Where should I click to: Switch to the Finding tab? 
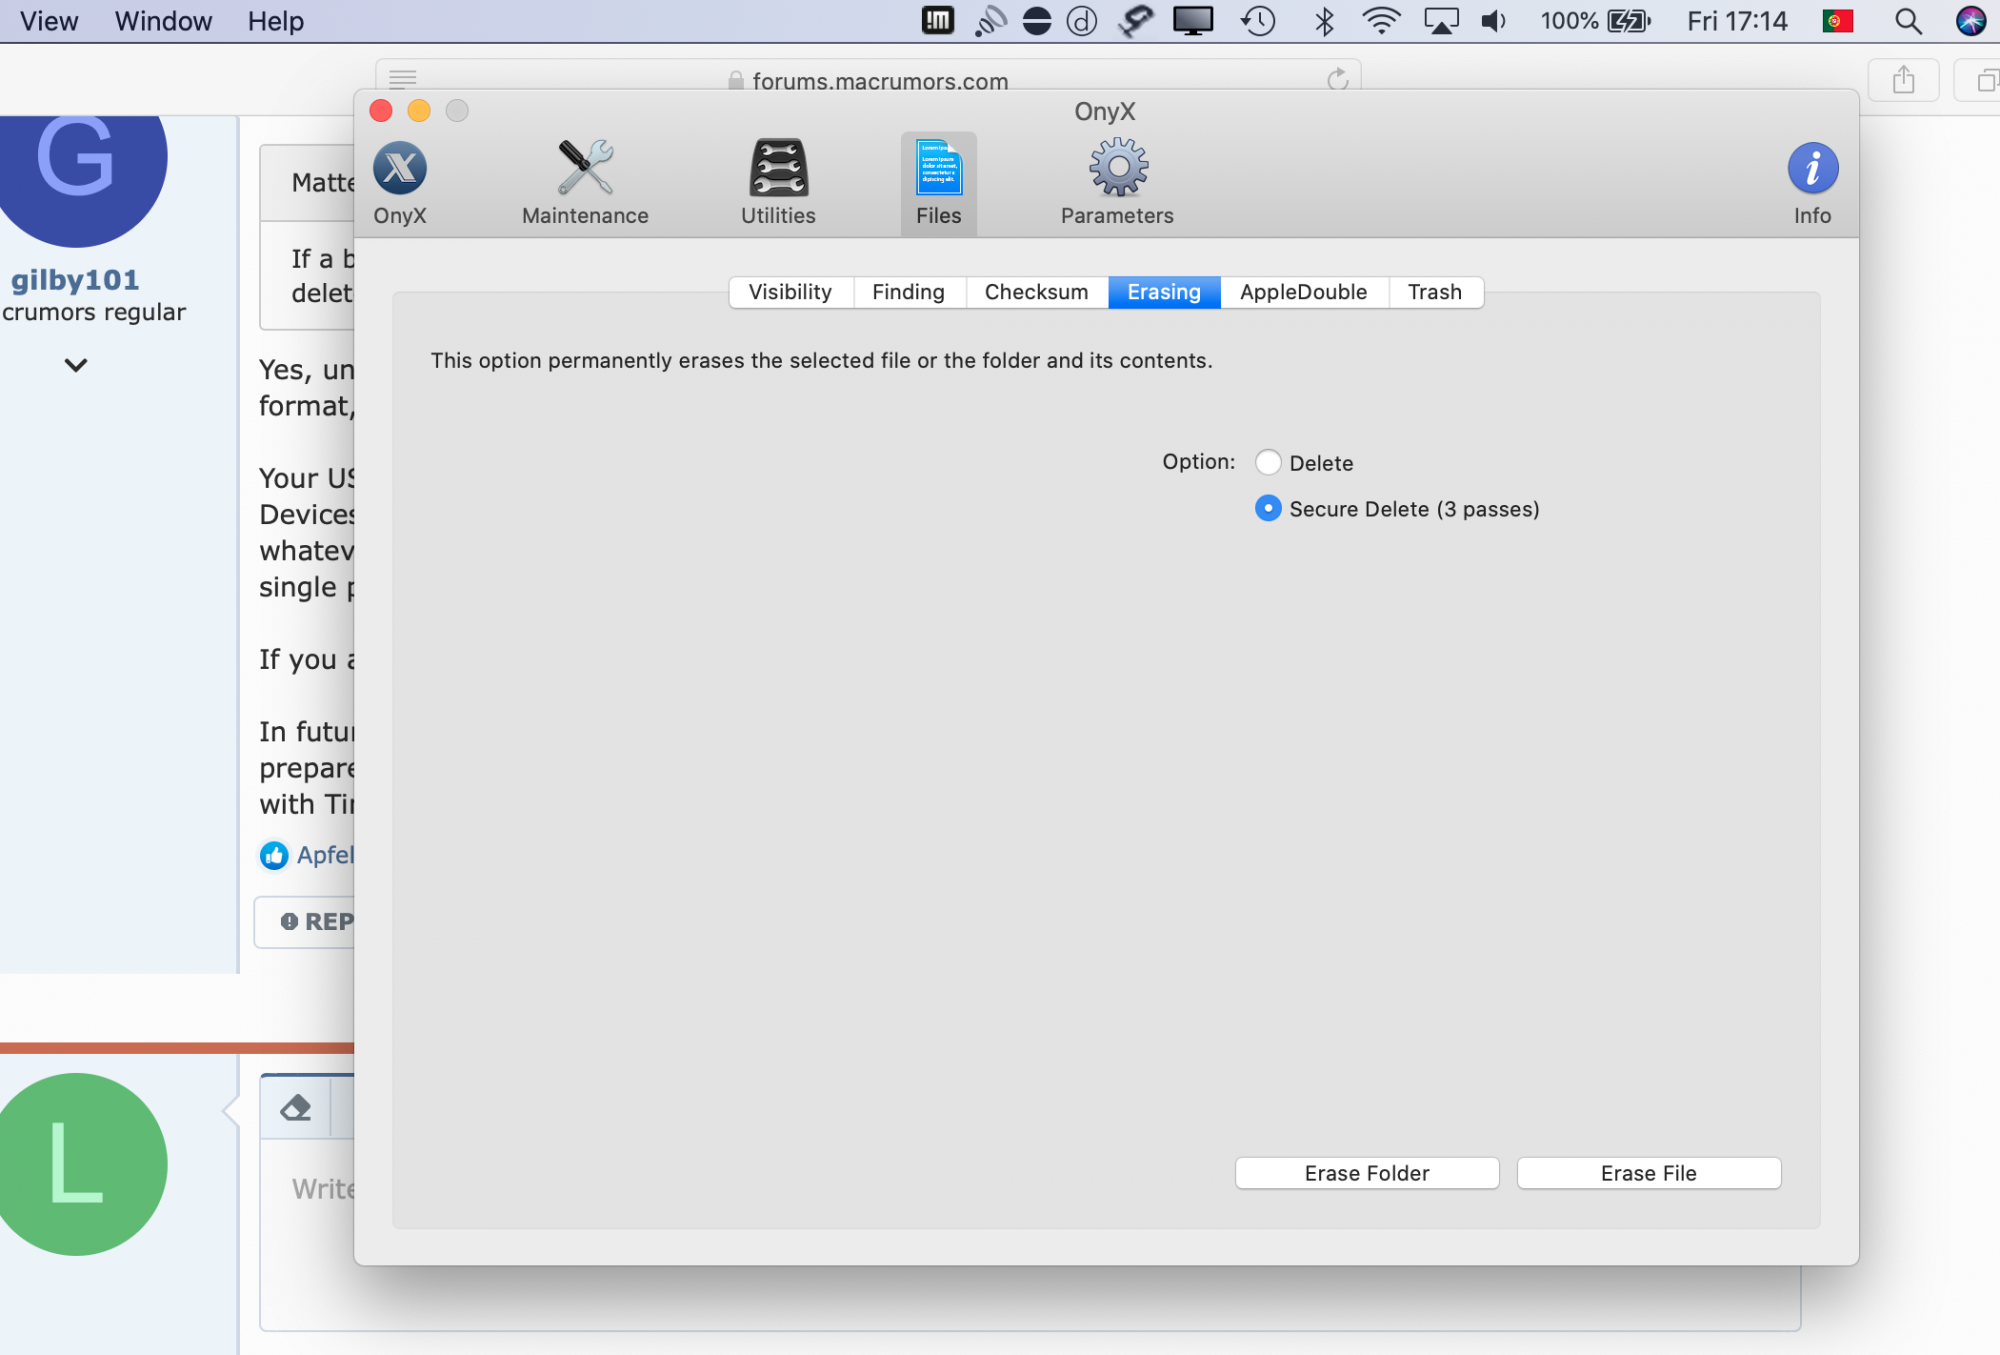tap(908, 292)
